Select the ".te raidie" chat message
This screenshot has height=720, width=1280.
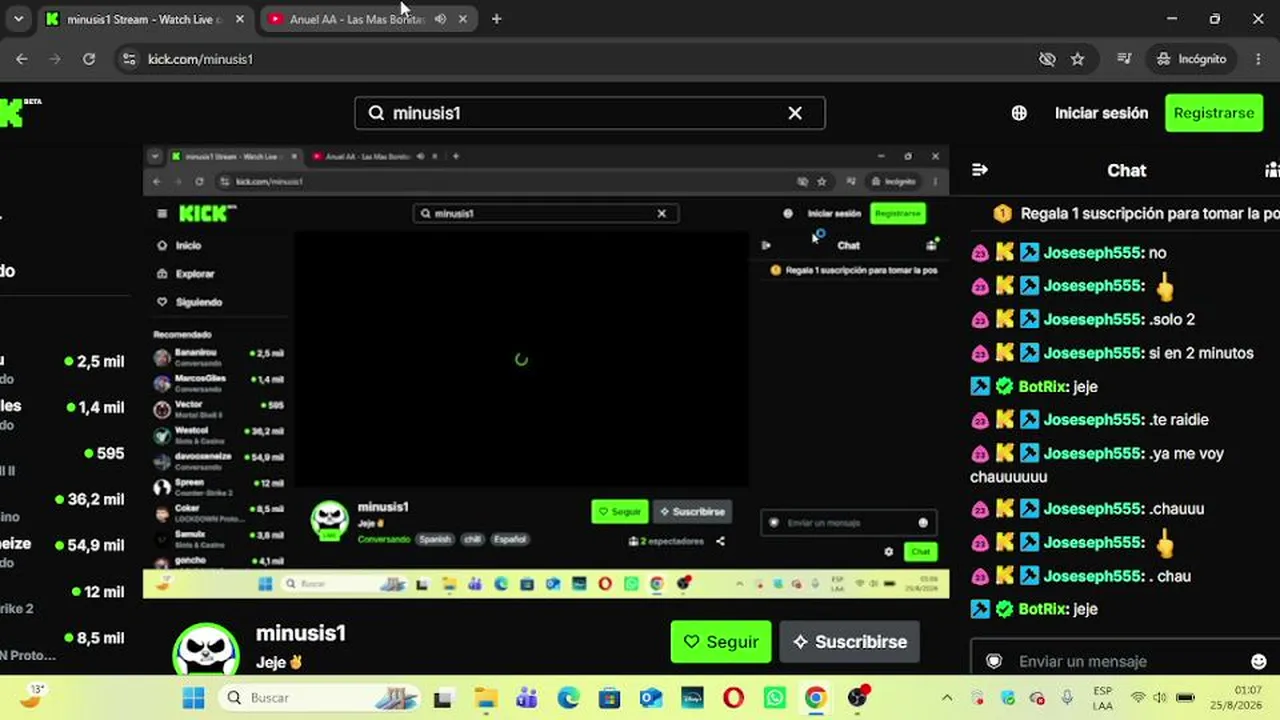pos(1177,420)
